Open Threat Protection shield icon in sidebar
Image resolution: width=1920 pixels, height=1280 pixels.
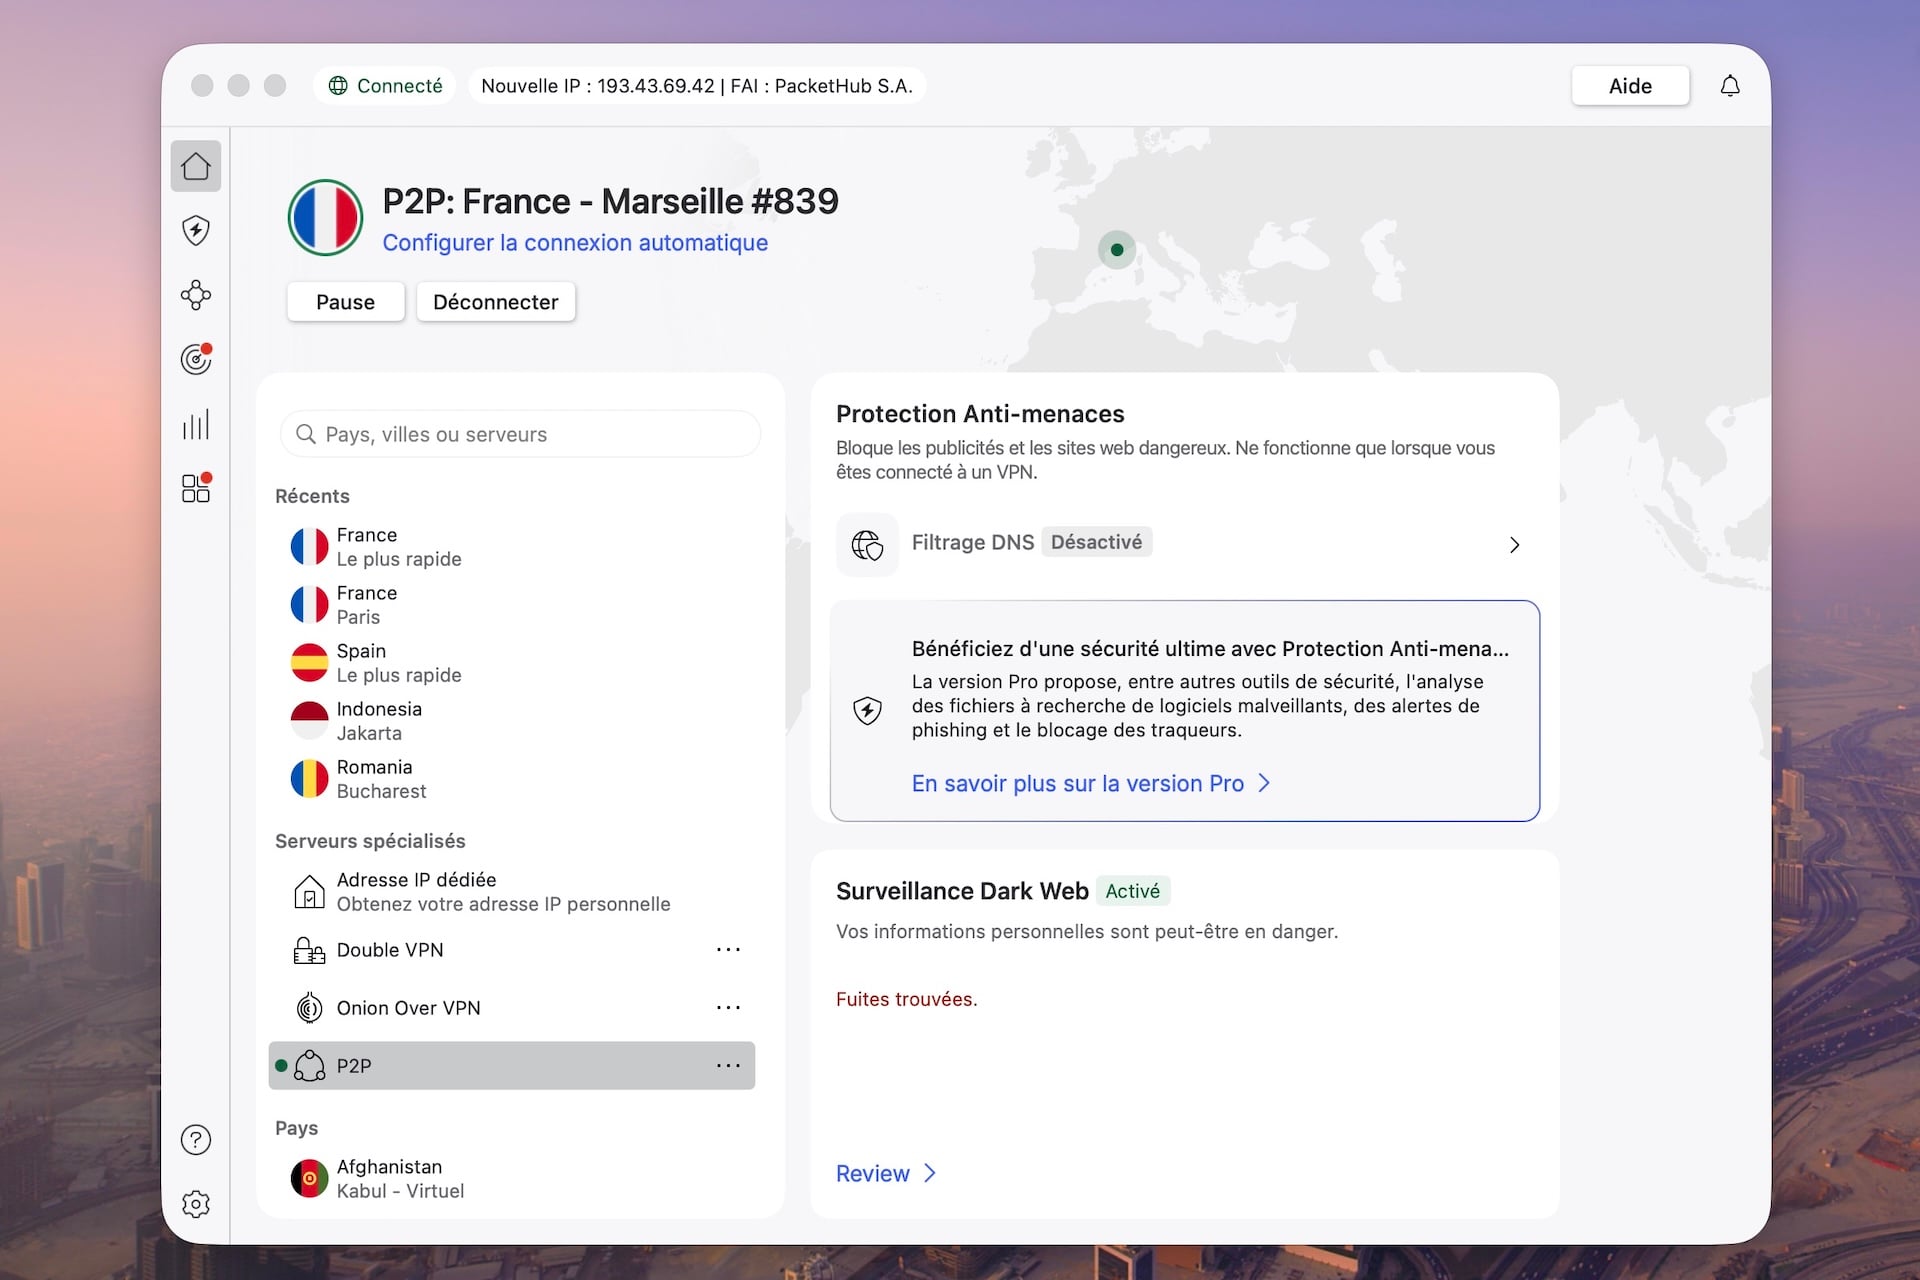(195, 231)
